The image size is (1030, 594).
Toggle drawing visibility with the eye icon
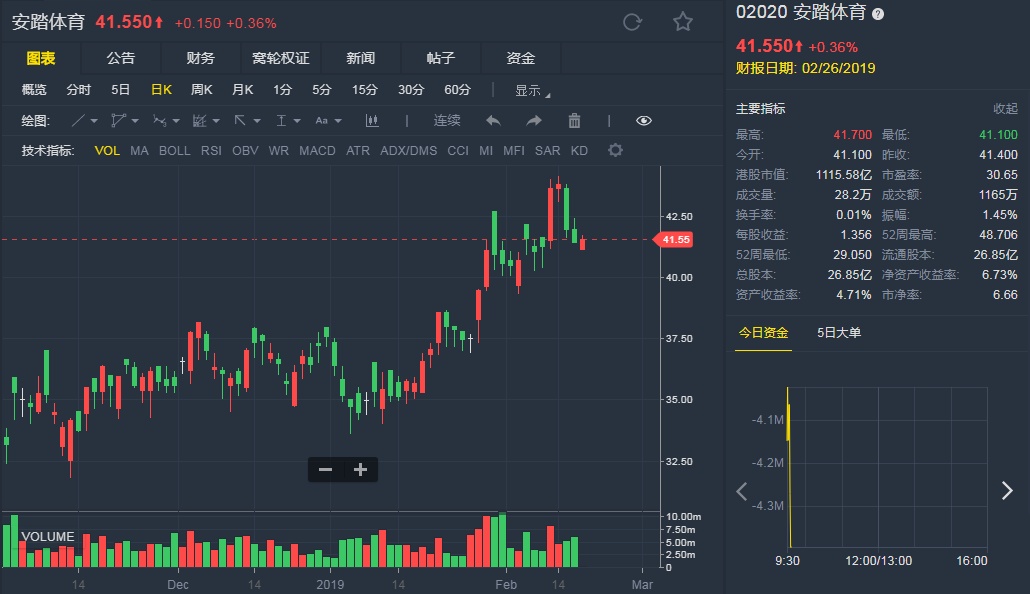coord(643,121)
